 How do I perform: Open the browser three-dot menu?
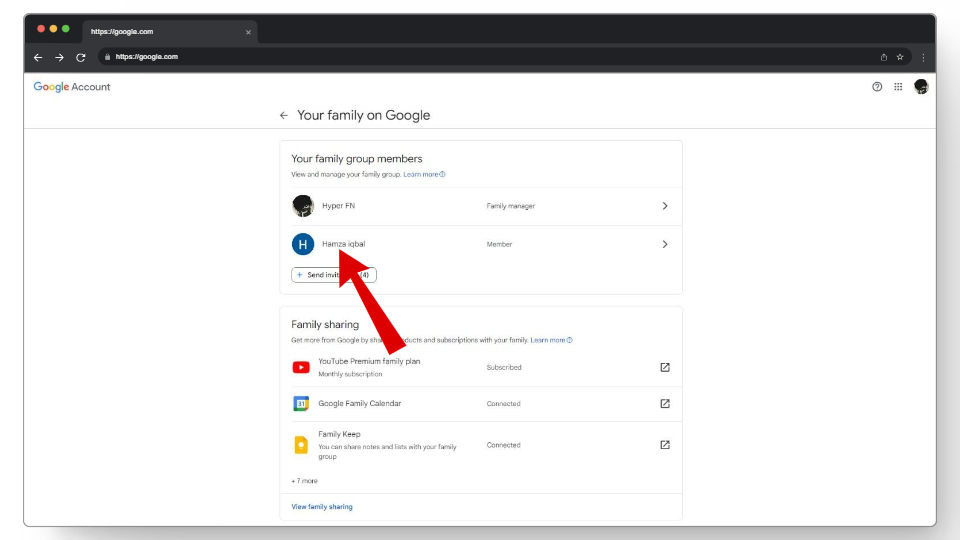click(x=923, y=57)
